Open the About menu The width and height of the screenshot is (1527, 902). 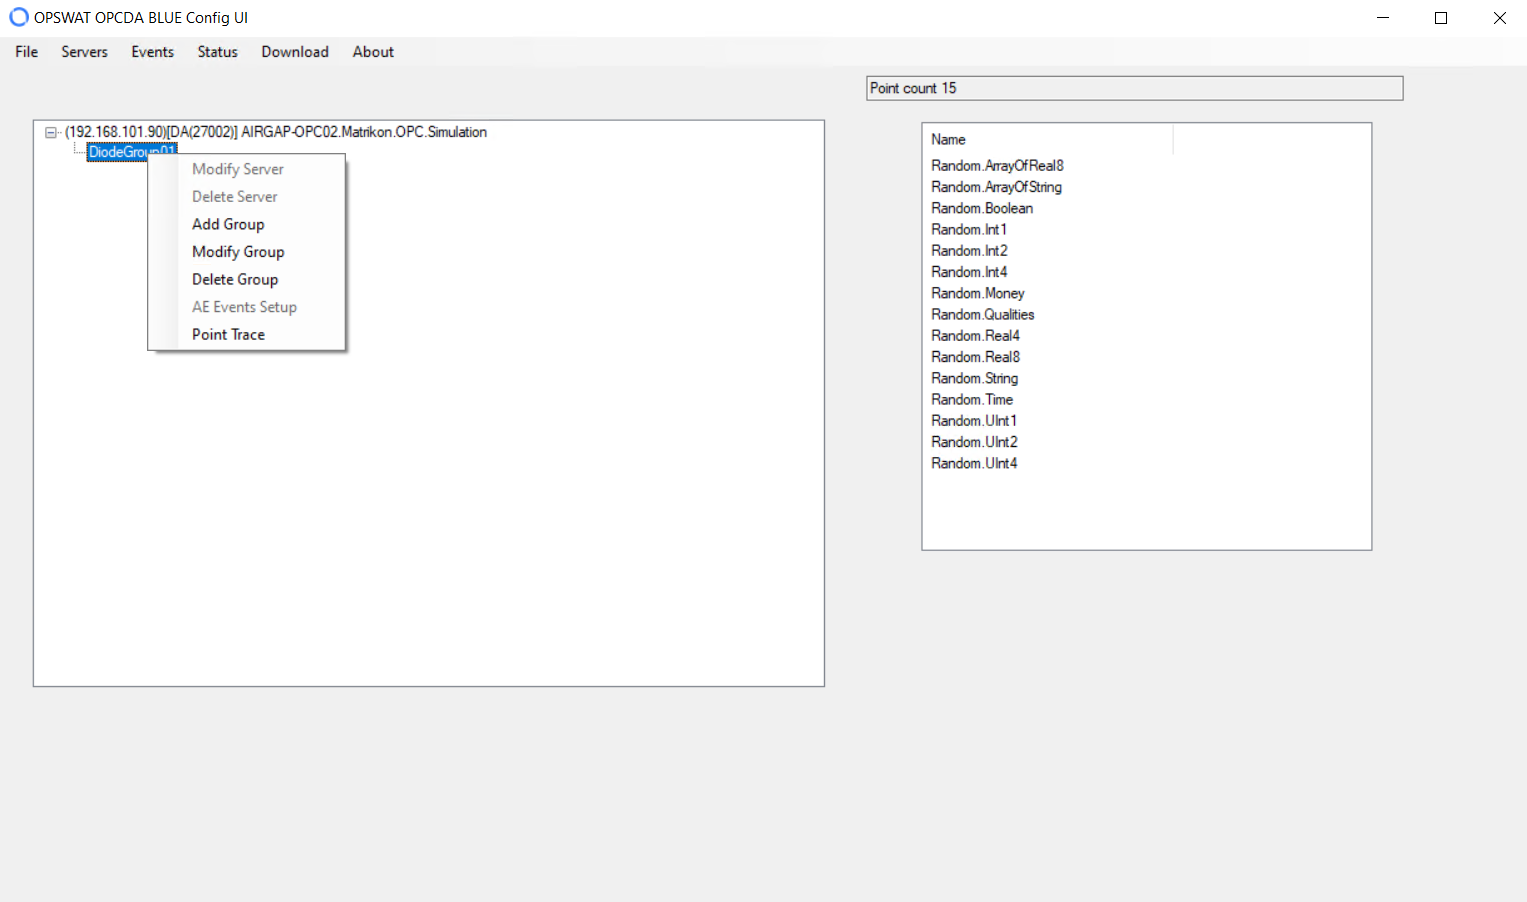pyautogui.click(x=373, y=52)
